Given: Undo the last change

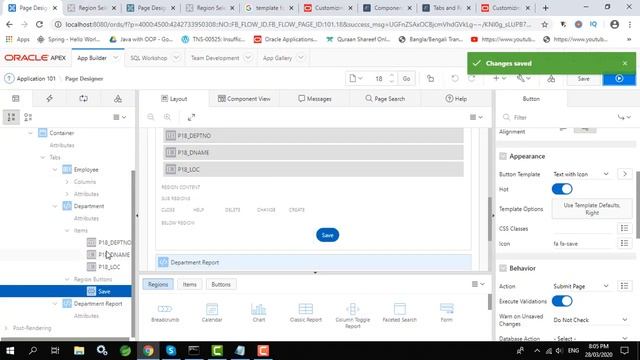Looking at the screenshot, I should 455,78.
